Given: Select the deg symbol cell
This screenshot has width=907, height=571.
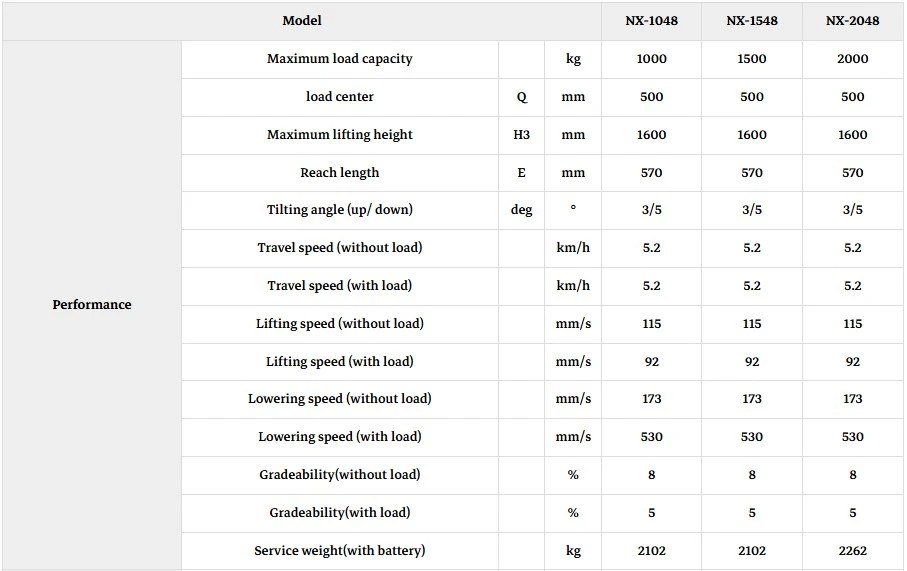Looking at the screenshot, I should tap(521, 209).
